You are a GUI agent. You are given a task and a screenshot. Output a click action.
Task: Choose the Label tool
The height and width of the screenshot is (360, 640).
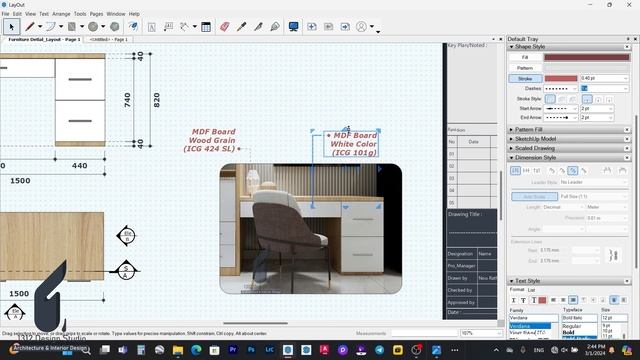click(x=168, y=27)
